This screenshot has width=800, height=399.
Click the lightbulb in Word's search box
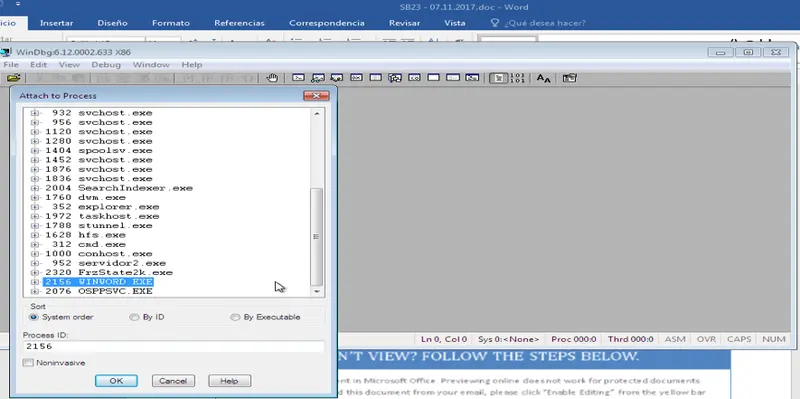(x=494, y=23)
